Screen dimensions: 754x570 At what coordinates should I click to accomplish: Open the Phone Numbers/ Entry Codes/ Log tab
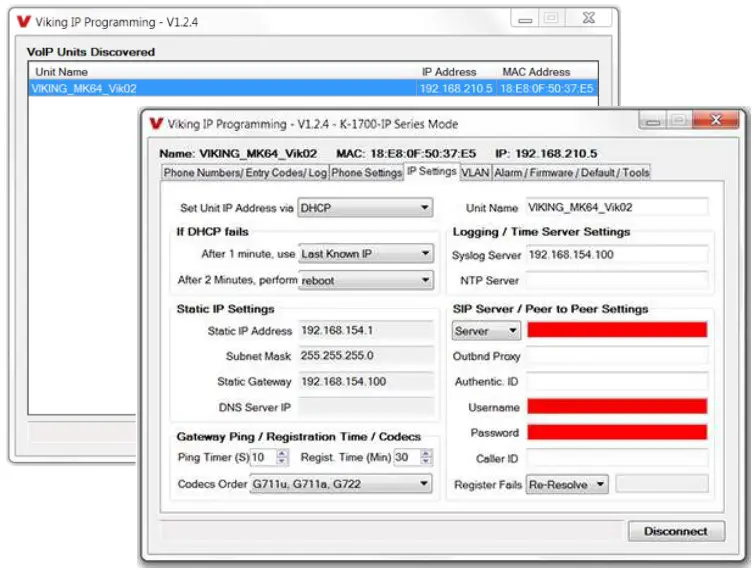[245, 173]
